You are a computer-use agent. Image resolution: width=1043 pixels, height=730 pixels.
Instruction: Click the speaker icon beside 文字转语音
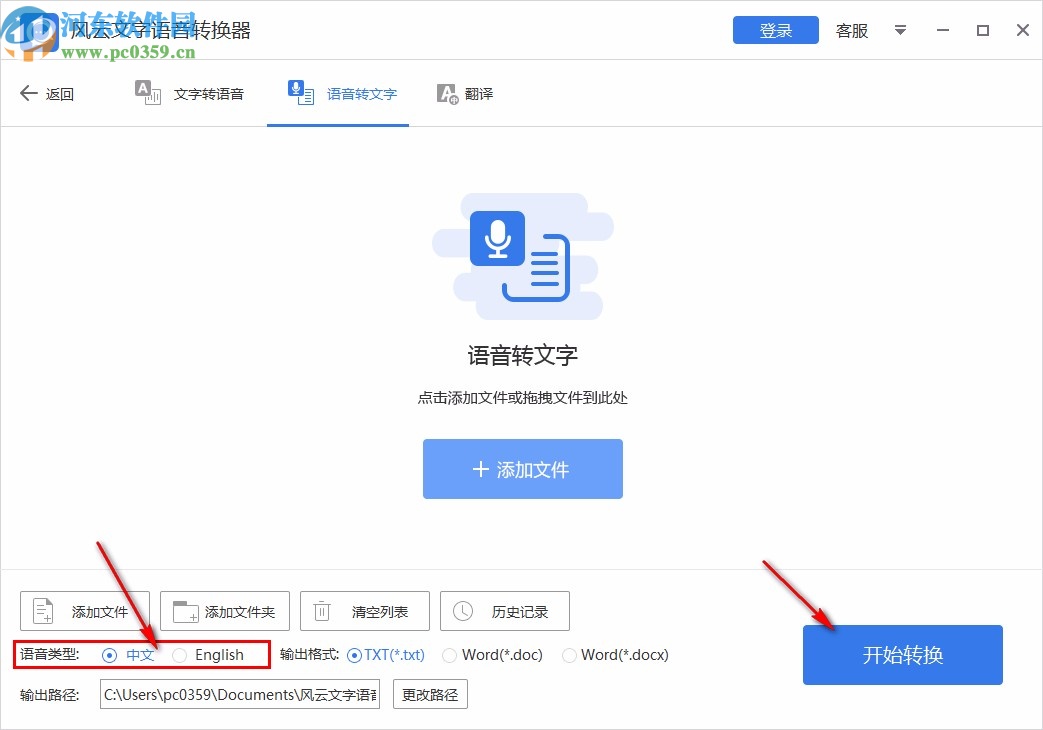click(147, 92)
